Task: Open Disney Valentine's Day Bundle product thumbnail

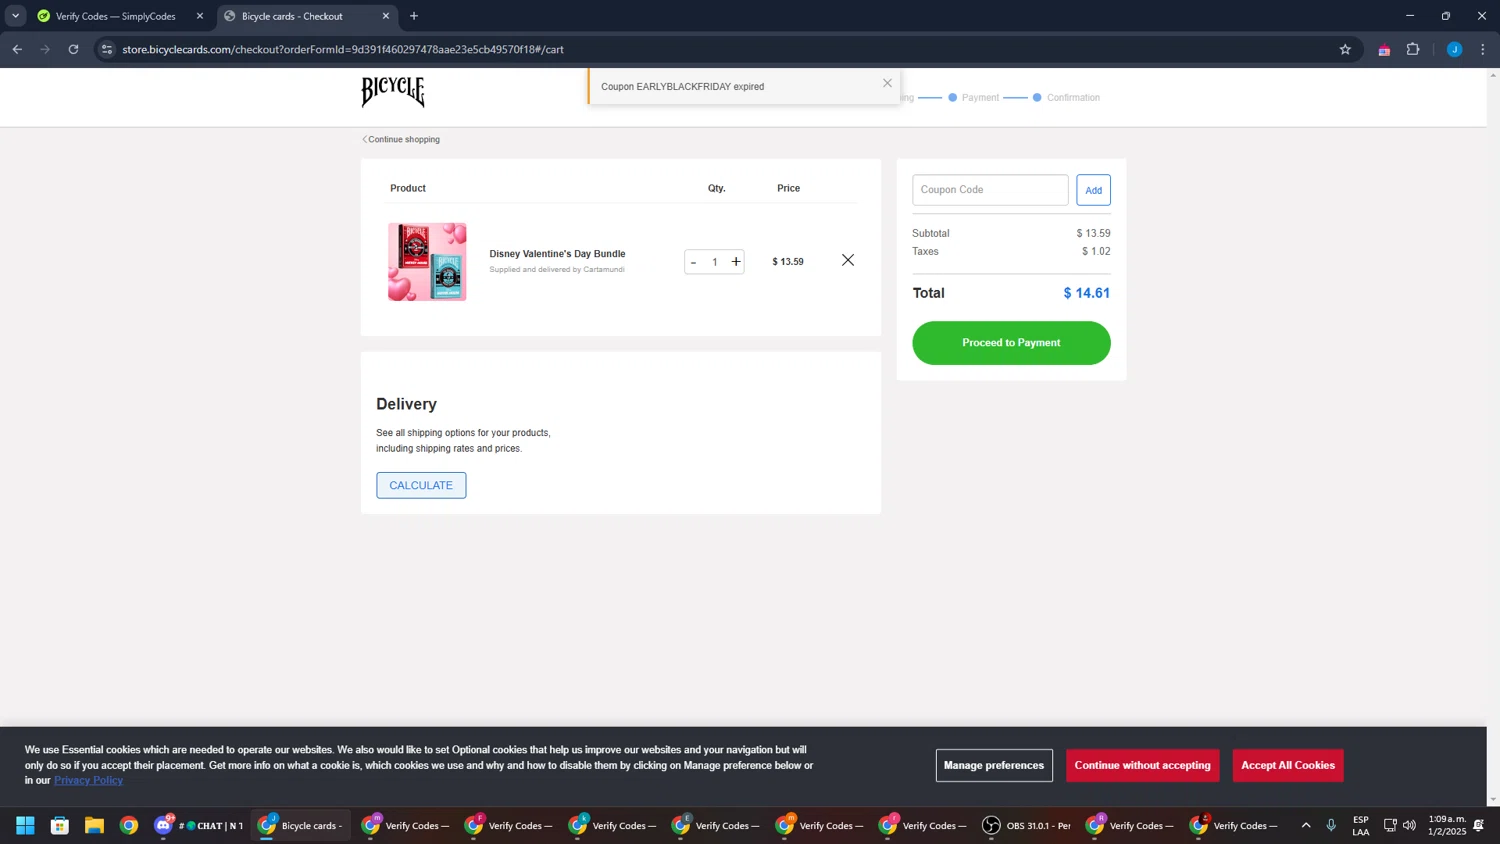Action: (x=427, y=262)
